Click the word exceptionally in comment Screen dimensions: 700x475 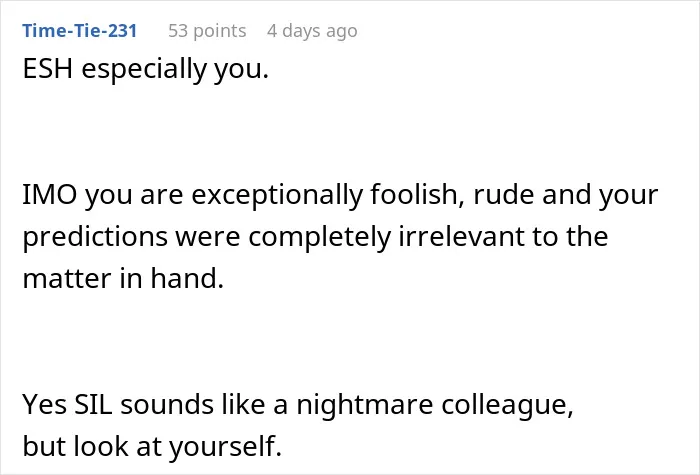pos(277,196)
